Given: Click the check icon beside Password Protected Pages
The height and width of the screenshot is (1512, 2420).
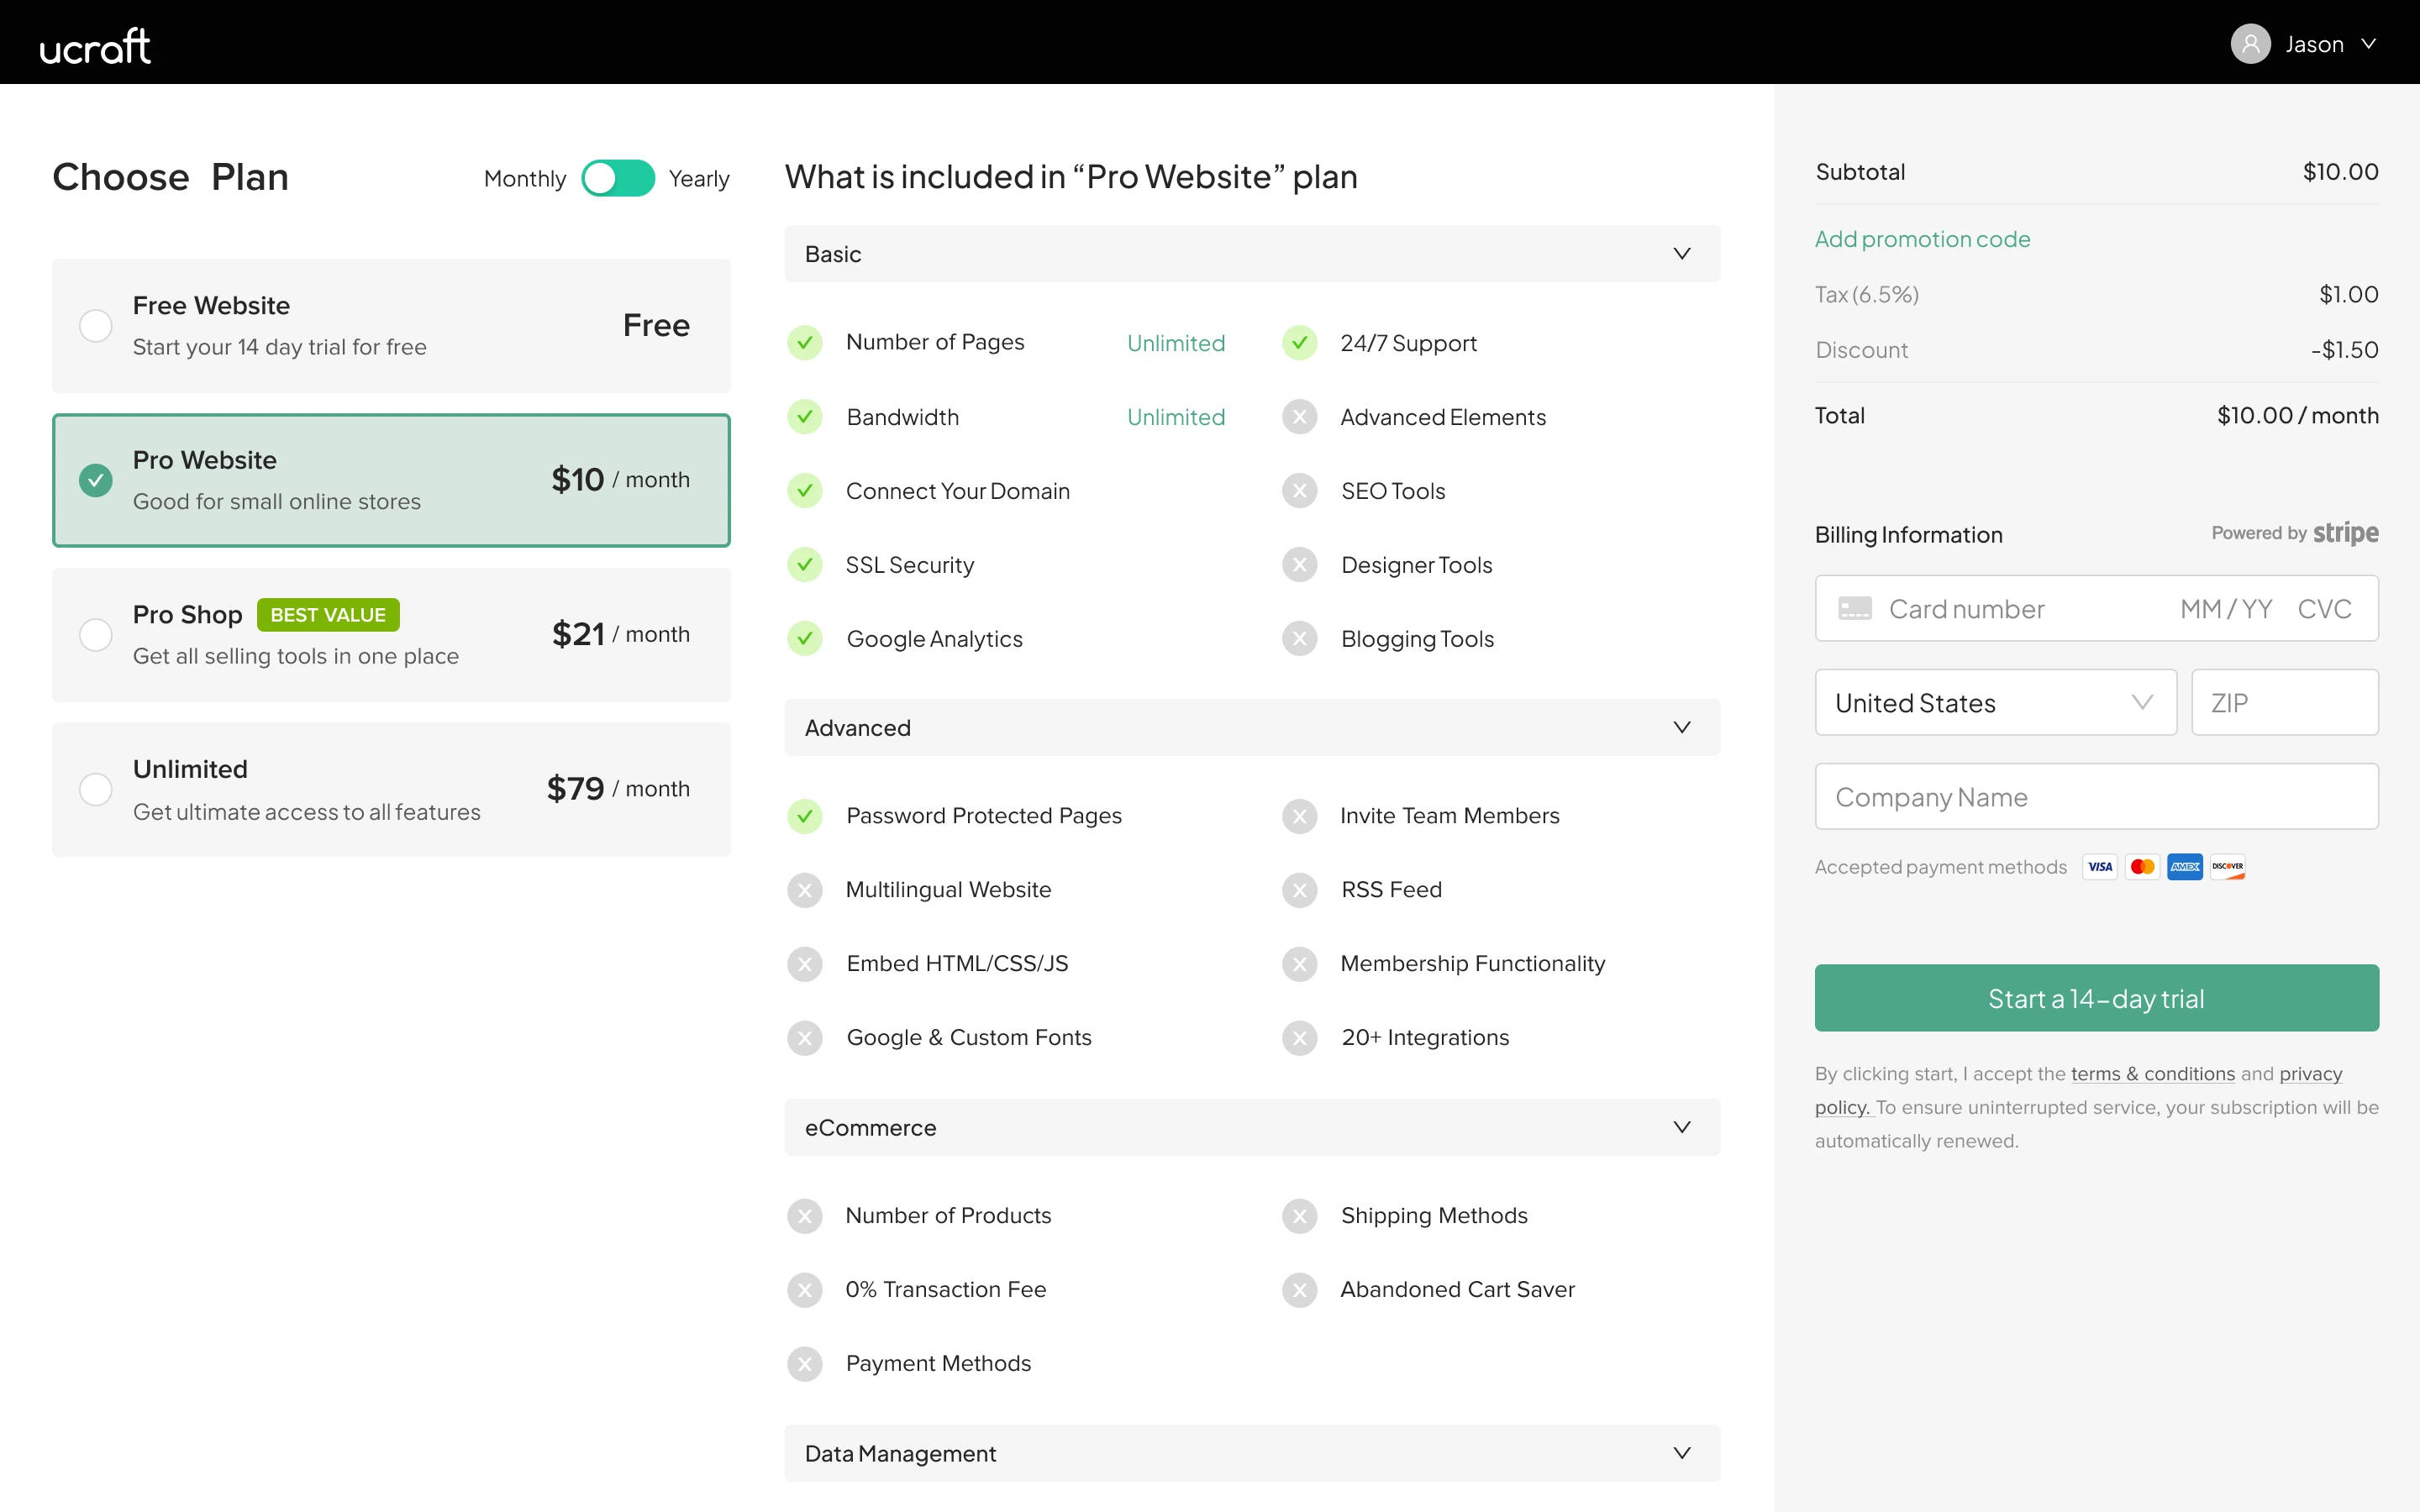Looking at the screenshot, I should tap(804, 816).
